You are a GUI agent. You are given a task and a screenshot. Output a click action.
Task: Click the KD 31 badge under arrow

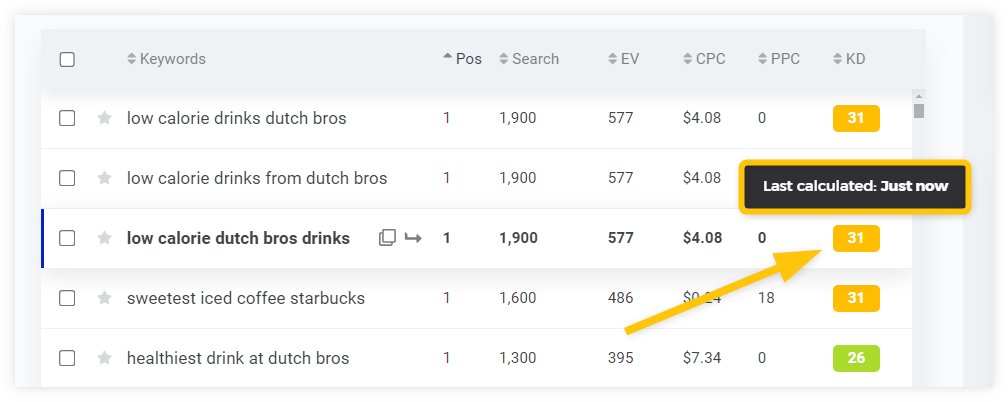[856, 239]
